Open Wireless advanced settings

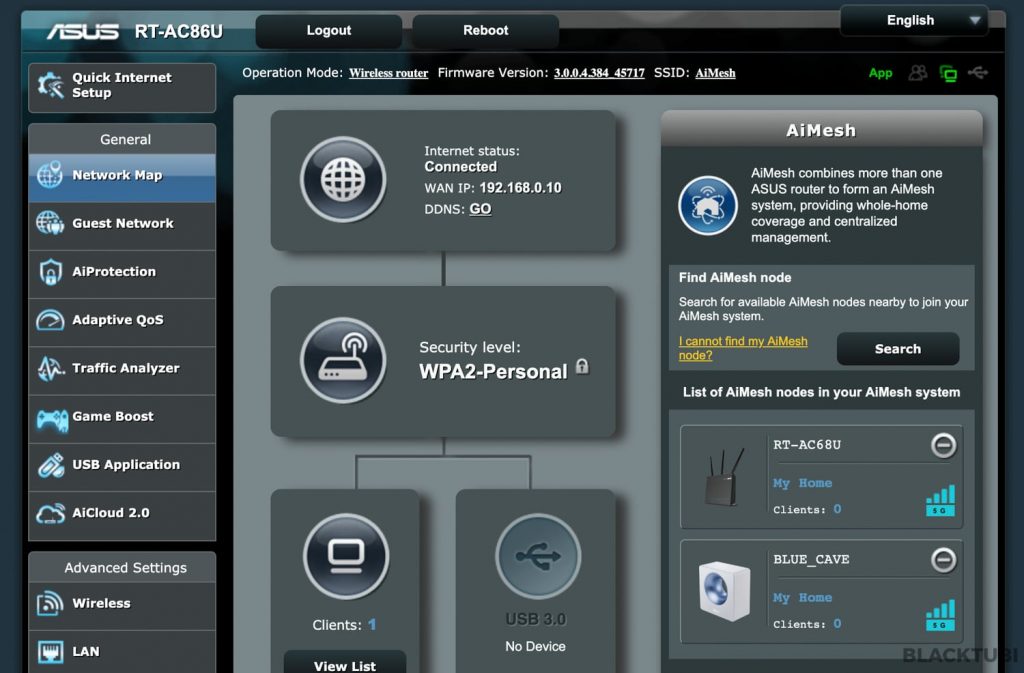[x=122, y=604]
